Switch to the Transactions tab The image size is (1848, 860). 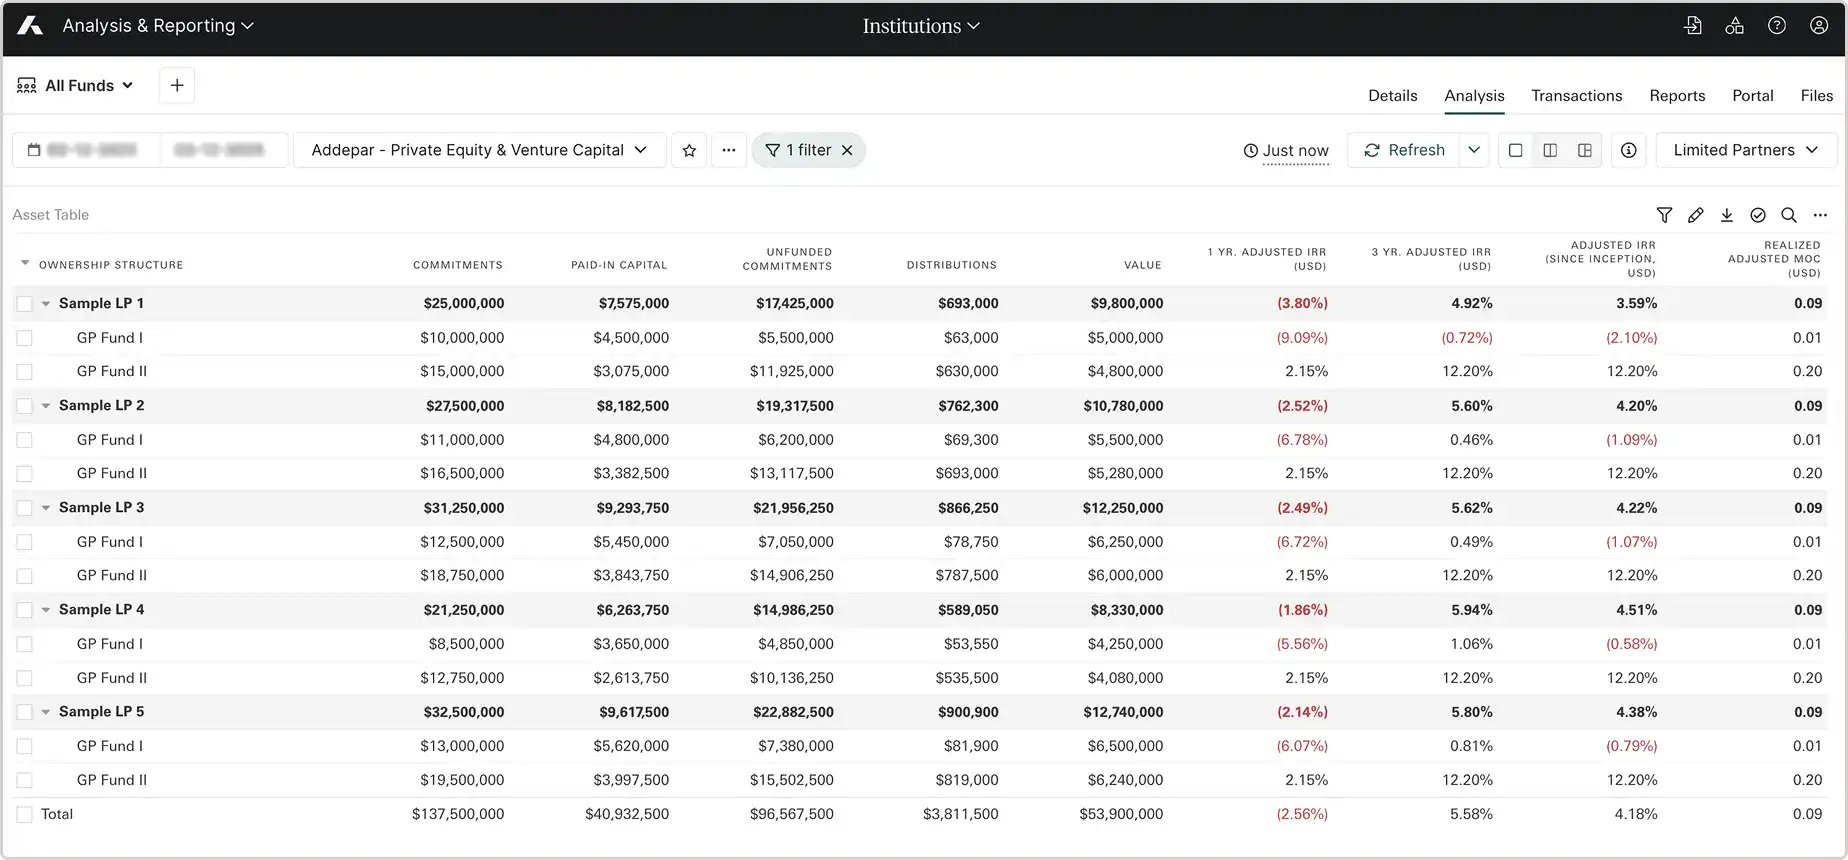click(x=1576, y=96)
